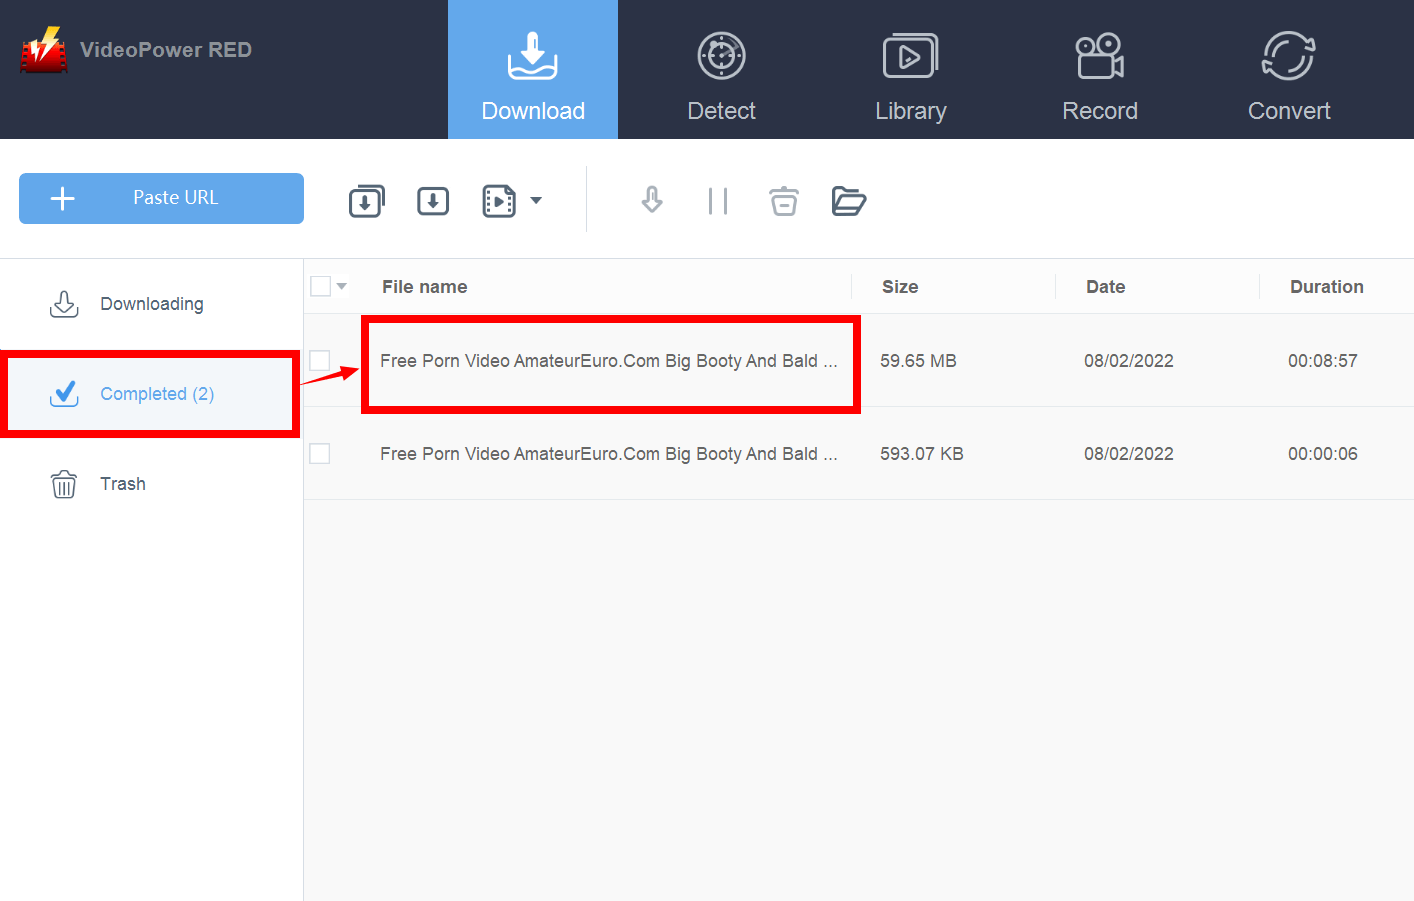The width and height of the screenshot is (1414, 901).
Task: Click the Downloading tray icon
Action: click(x=64, y=304)
